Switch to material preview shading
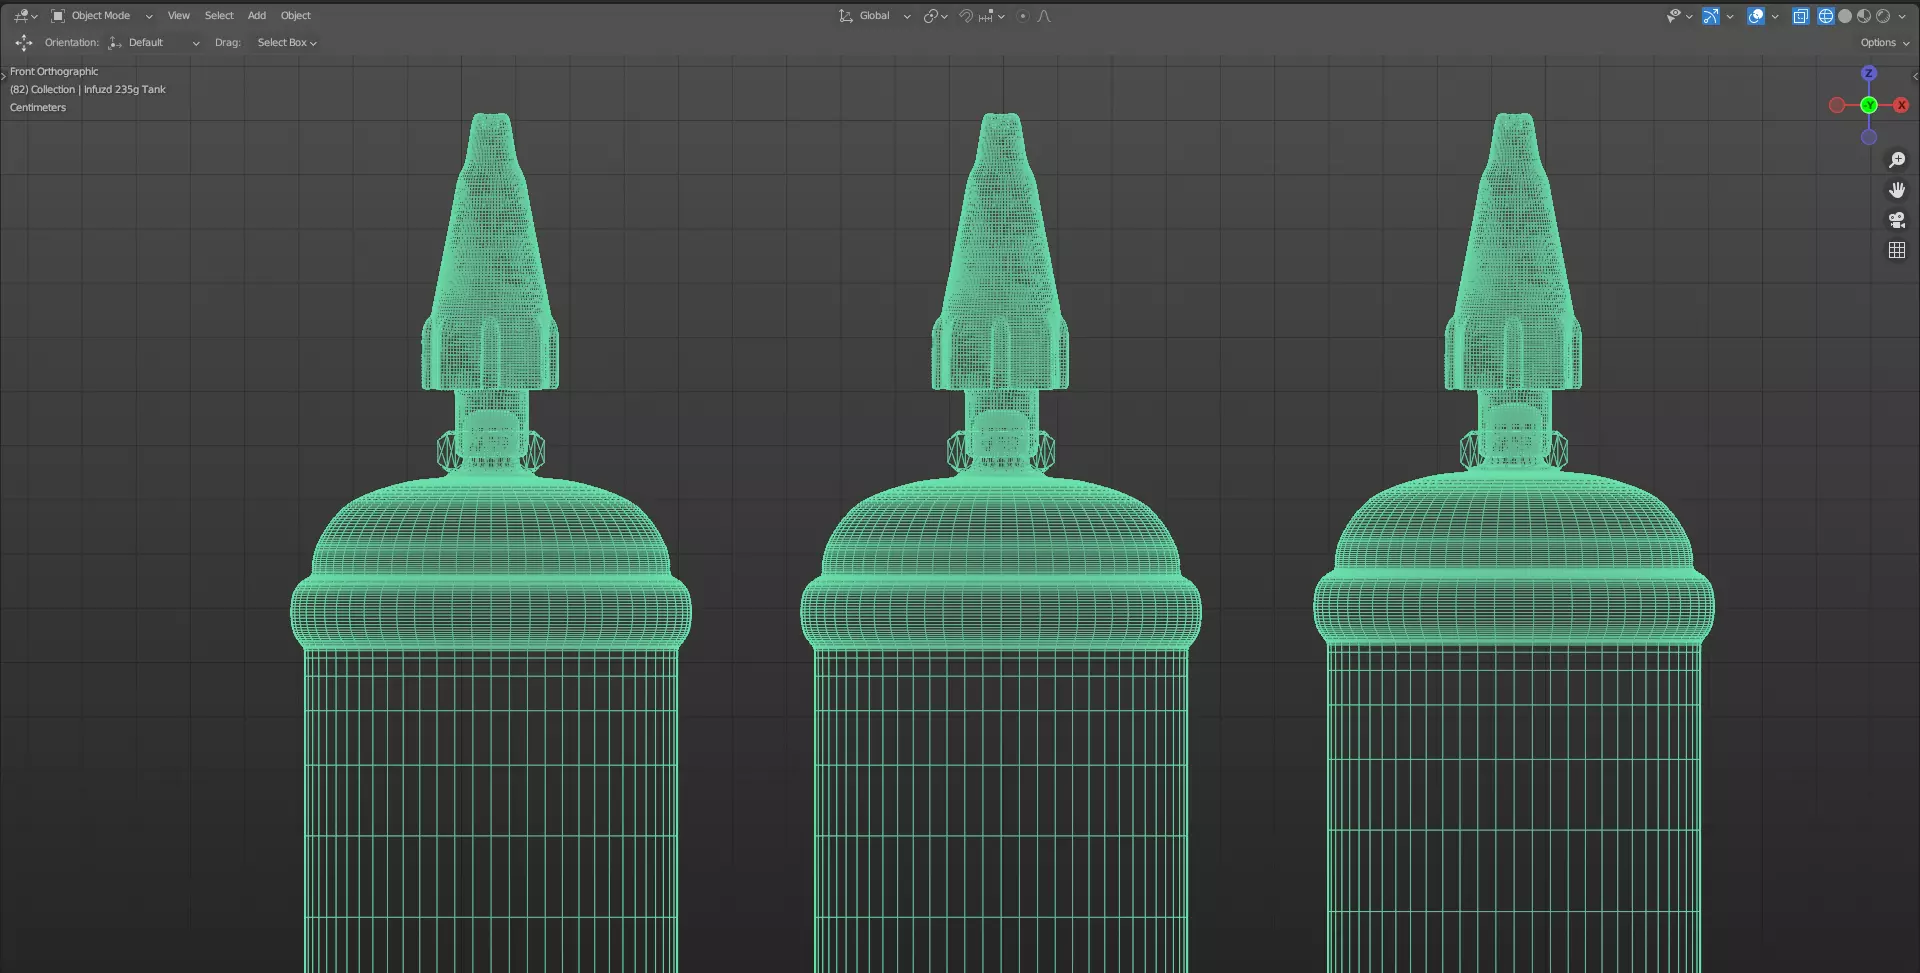Image resolution: width=1920 pixels, height=973 pixels. coord(1864,16)
